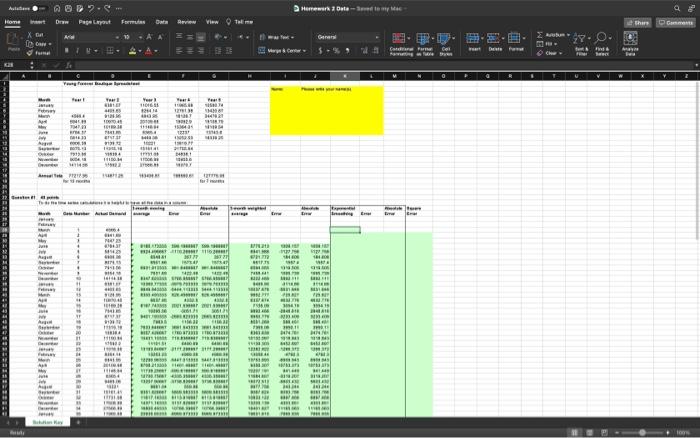Click the Undo arrow icon

pyautogui.click(x=91, y=8)
